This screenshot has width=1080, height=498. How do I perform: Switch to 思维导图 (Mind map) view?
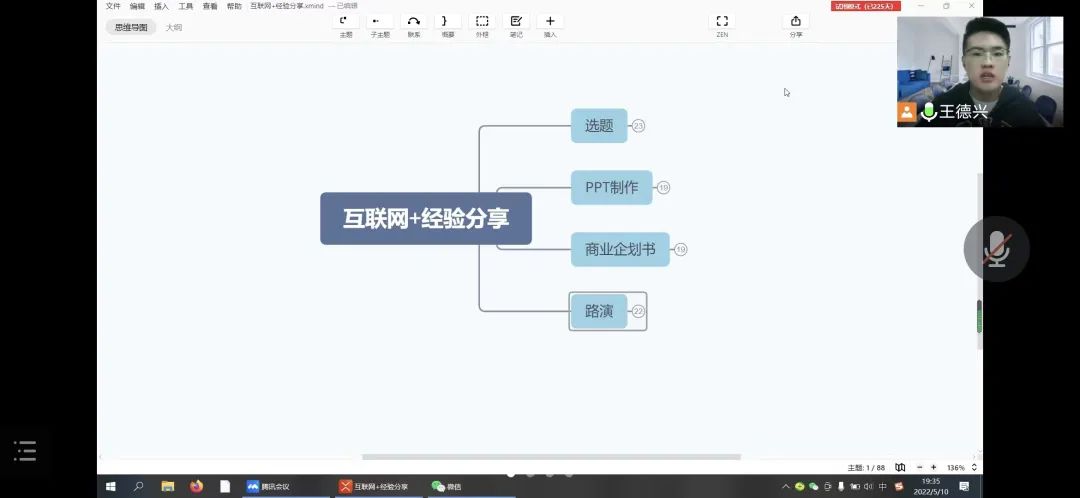[131, 27]
